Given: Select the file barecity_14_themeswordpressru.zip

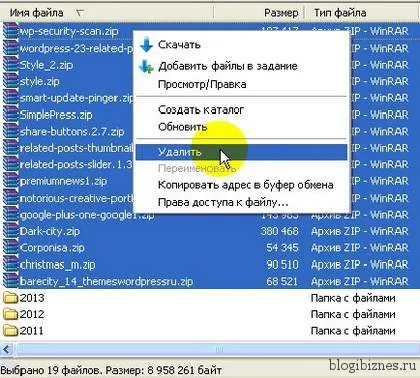Looking at the screenshot, I should click(x=106, y=282).
